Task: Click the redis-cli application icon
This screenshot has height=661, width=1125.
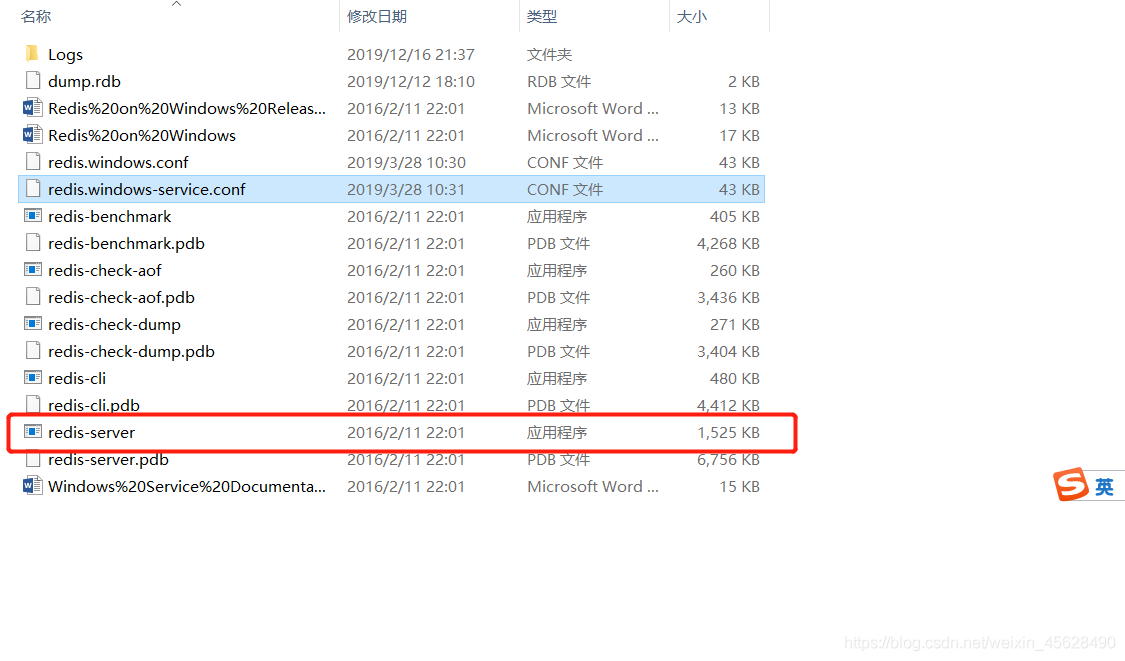Action: tap(32, 378)
